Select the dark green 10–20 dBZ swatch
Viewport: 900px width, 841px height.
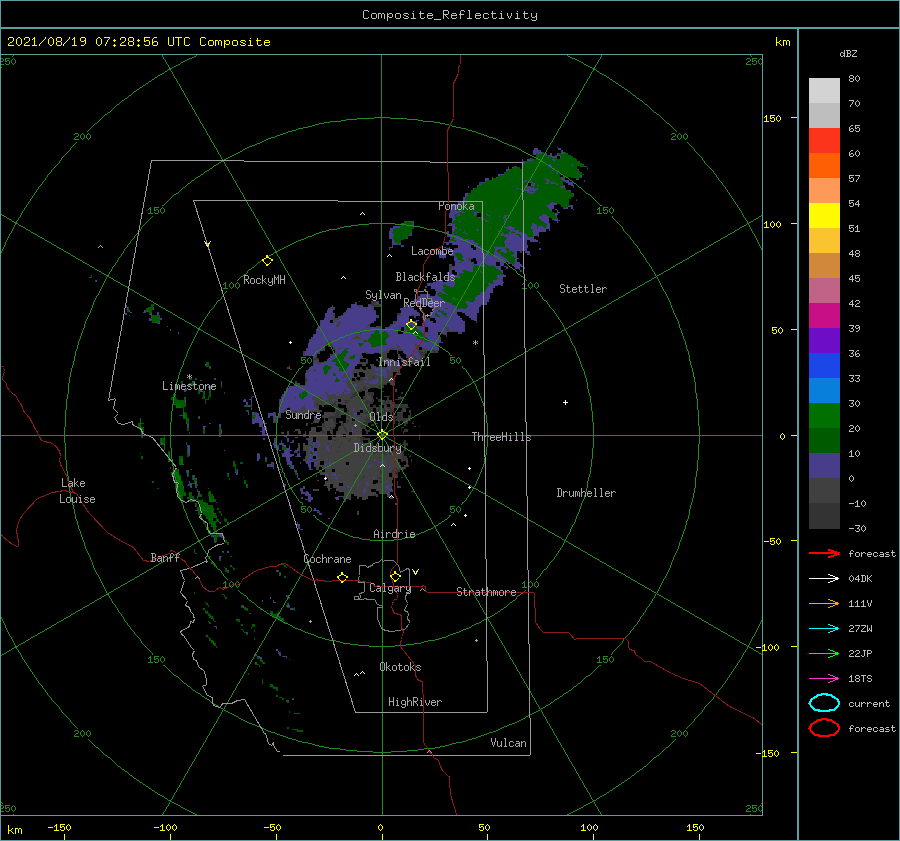click(824, 440)
